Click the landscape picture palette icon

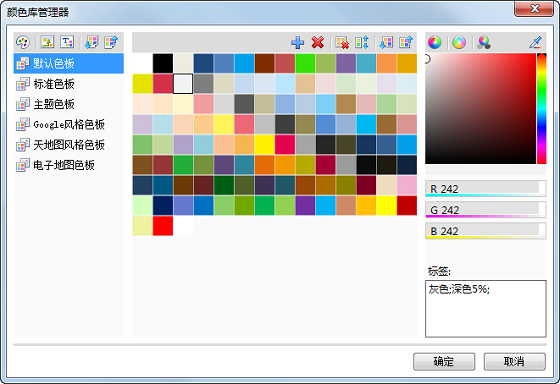pyautogui.click(x=47, y=42)
